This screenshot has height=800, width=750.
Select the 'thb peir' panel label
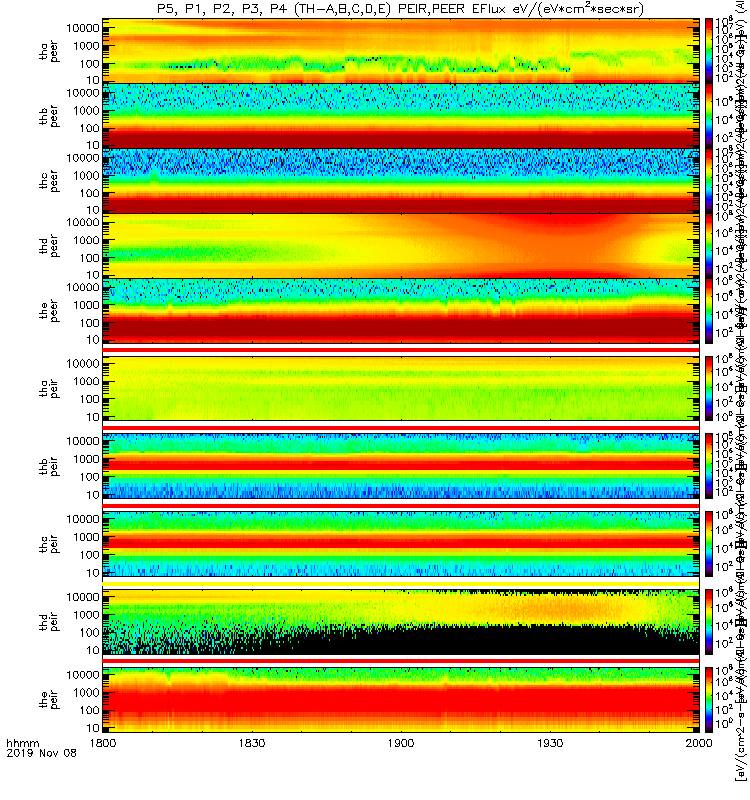[x=49, y=466]
